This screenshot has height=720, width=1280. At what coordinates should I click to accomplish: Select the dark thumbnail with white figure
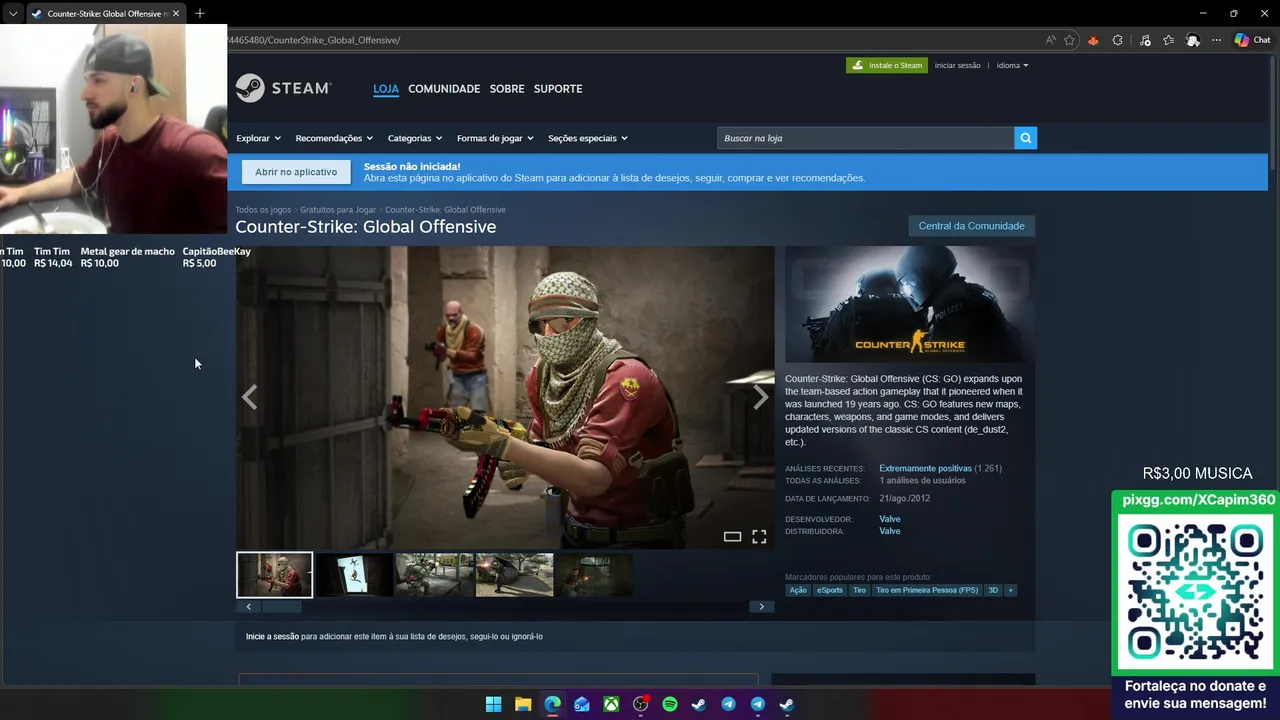click(354, 575)
